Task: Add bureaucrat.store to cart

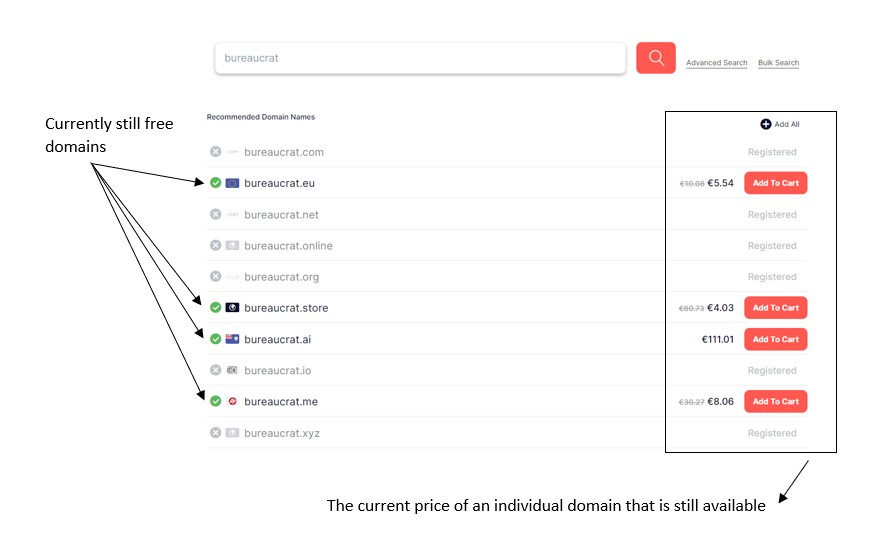Action: pyautogui.click(x=775, y=308)
